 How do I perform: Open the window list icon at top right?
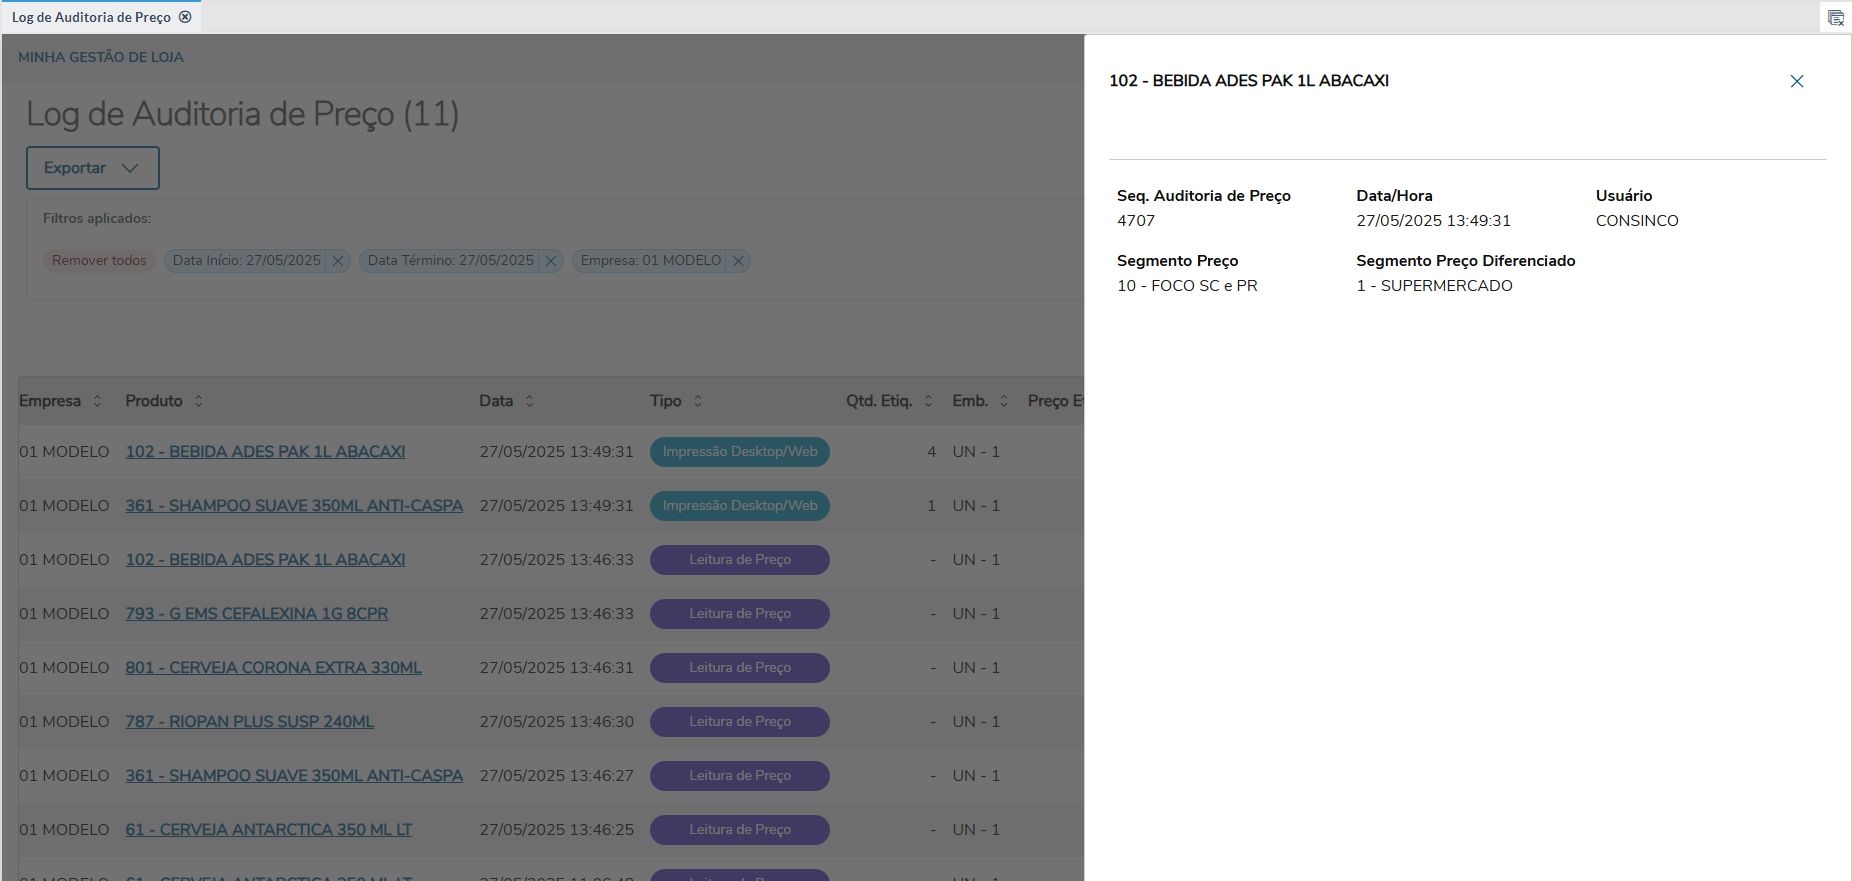click(1835, 18)
